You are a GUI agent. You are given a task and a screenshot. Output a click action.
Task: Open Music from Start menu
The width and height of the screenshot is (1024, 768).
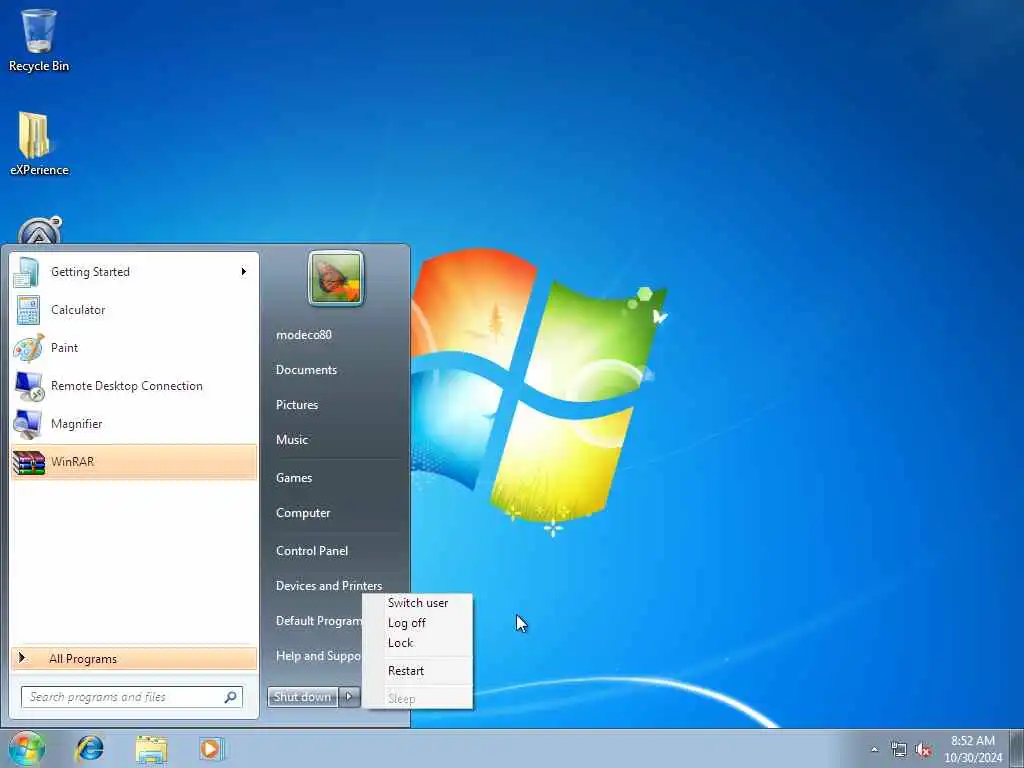(x=292, y=440)
